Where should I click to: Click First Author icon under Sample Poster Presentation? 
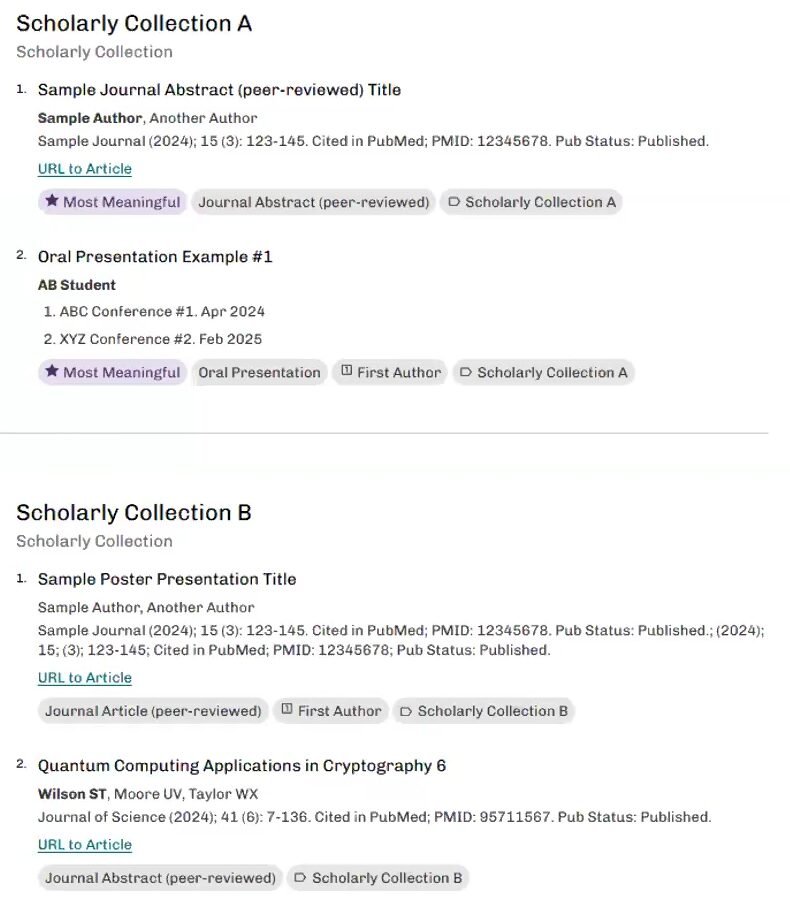287,710
